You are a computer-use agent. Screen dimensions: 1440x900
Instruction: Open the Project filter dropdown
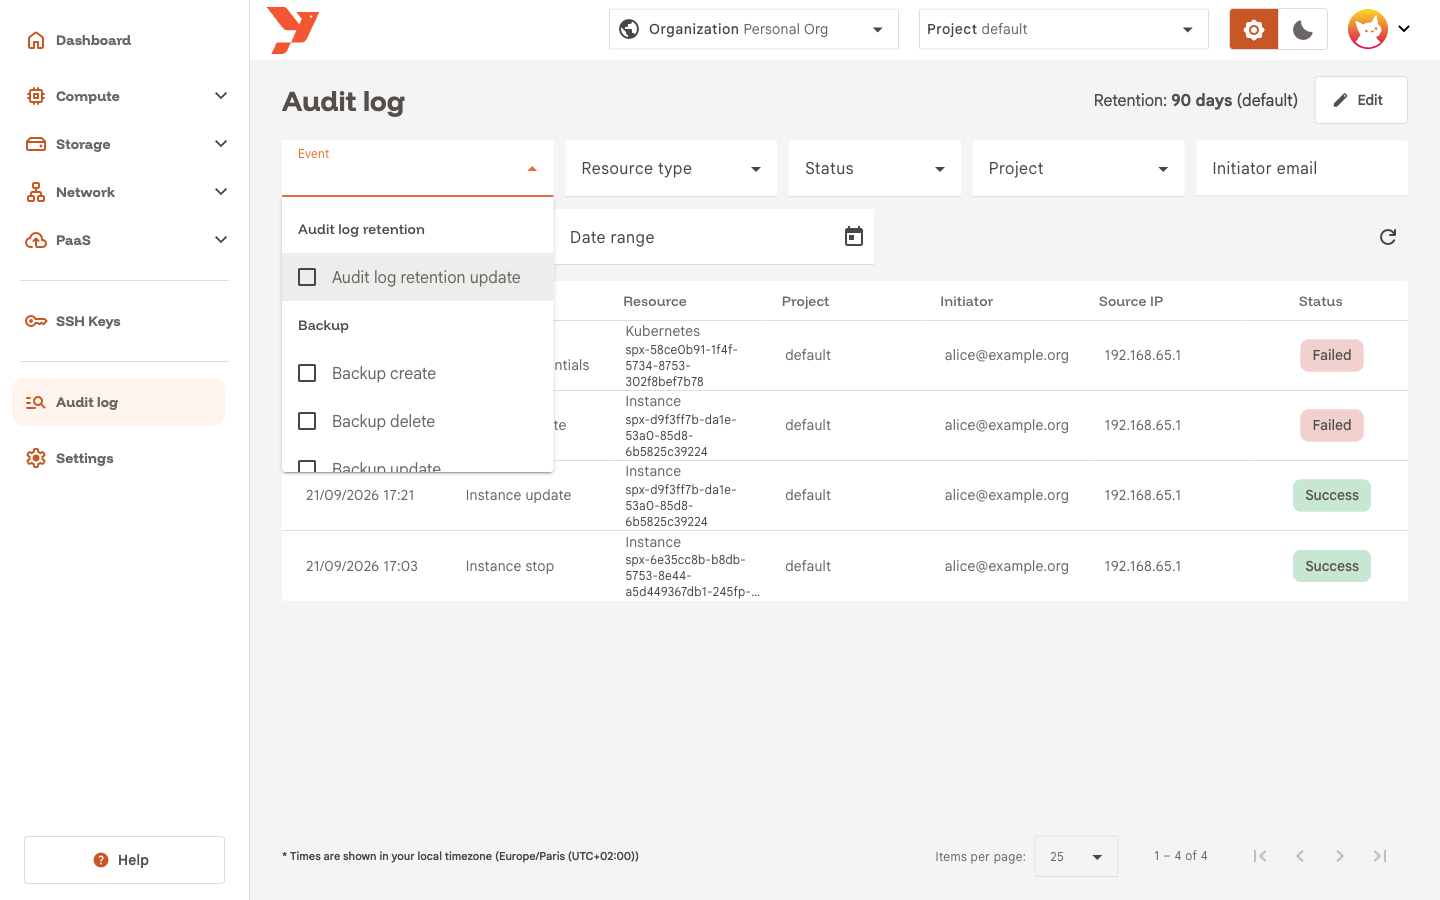point(1078,168)
